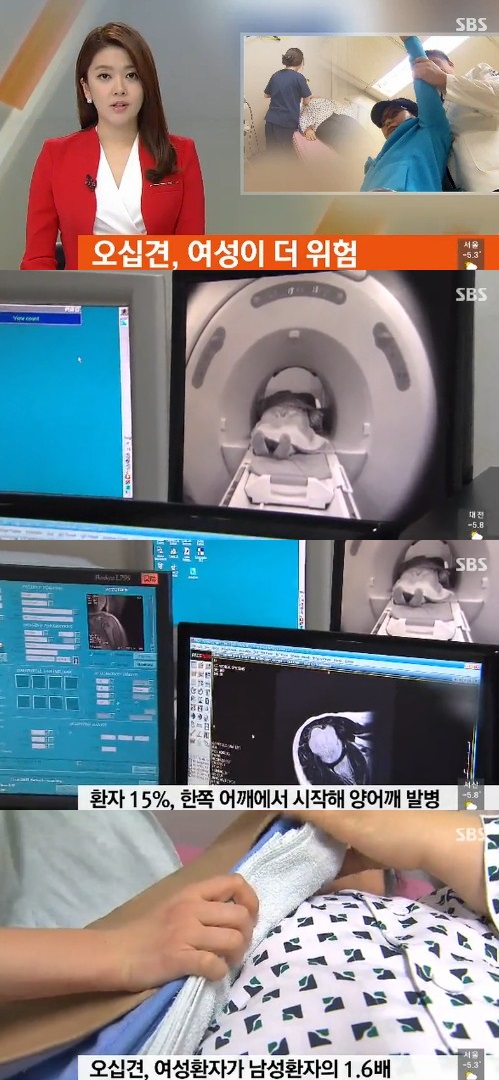Click the vertical scrollbar of the blue window
The width and height of the screenshot is (499, 1080).
[126, 401]
